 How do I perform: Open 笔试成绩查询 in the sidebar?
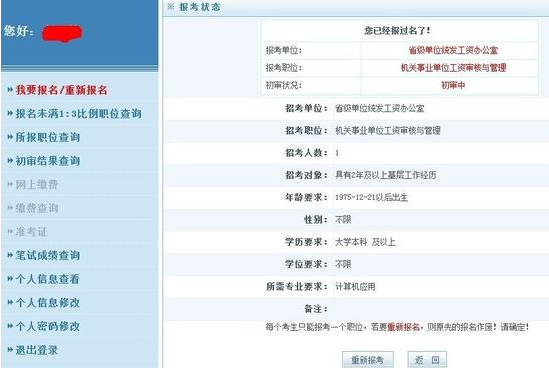(x=48, y=256)
